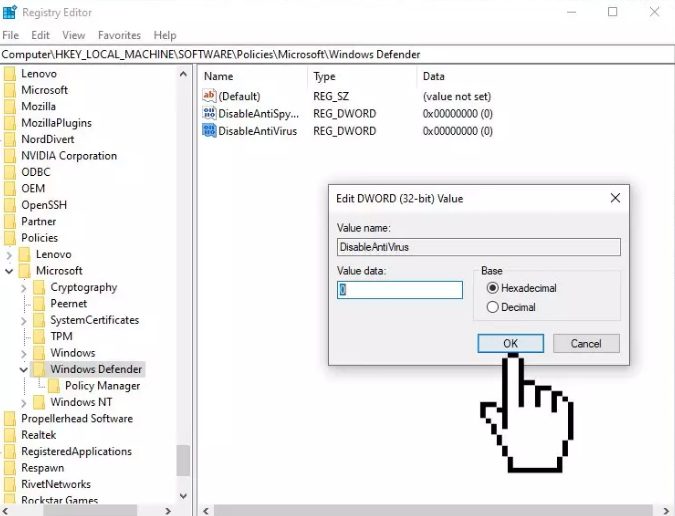Viewport: 675px width, 516px height.
Task: Cancel the Edit DWORD dialog
Action: [x=586, y=343]
